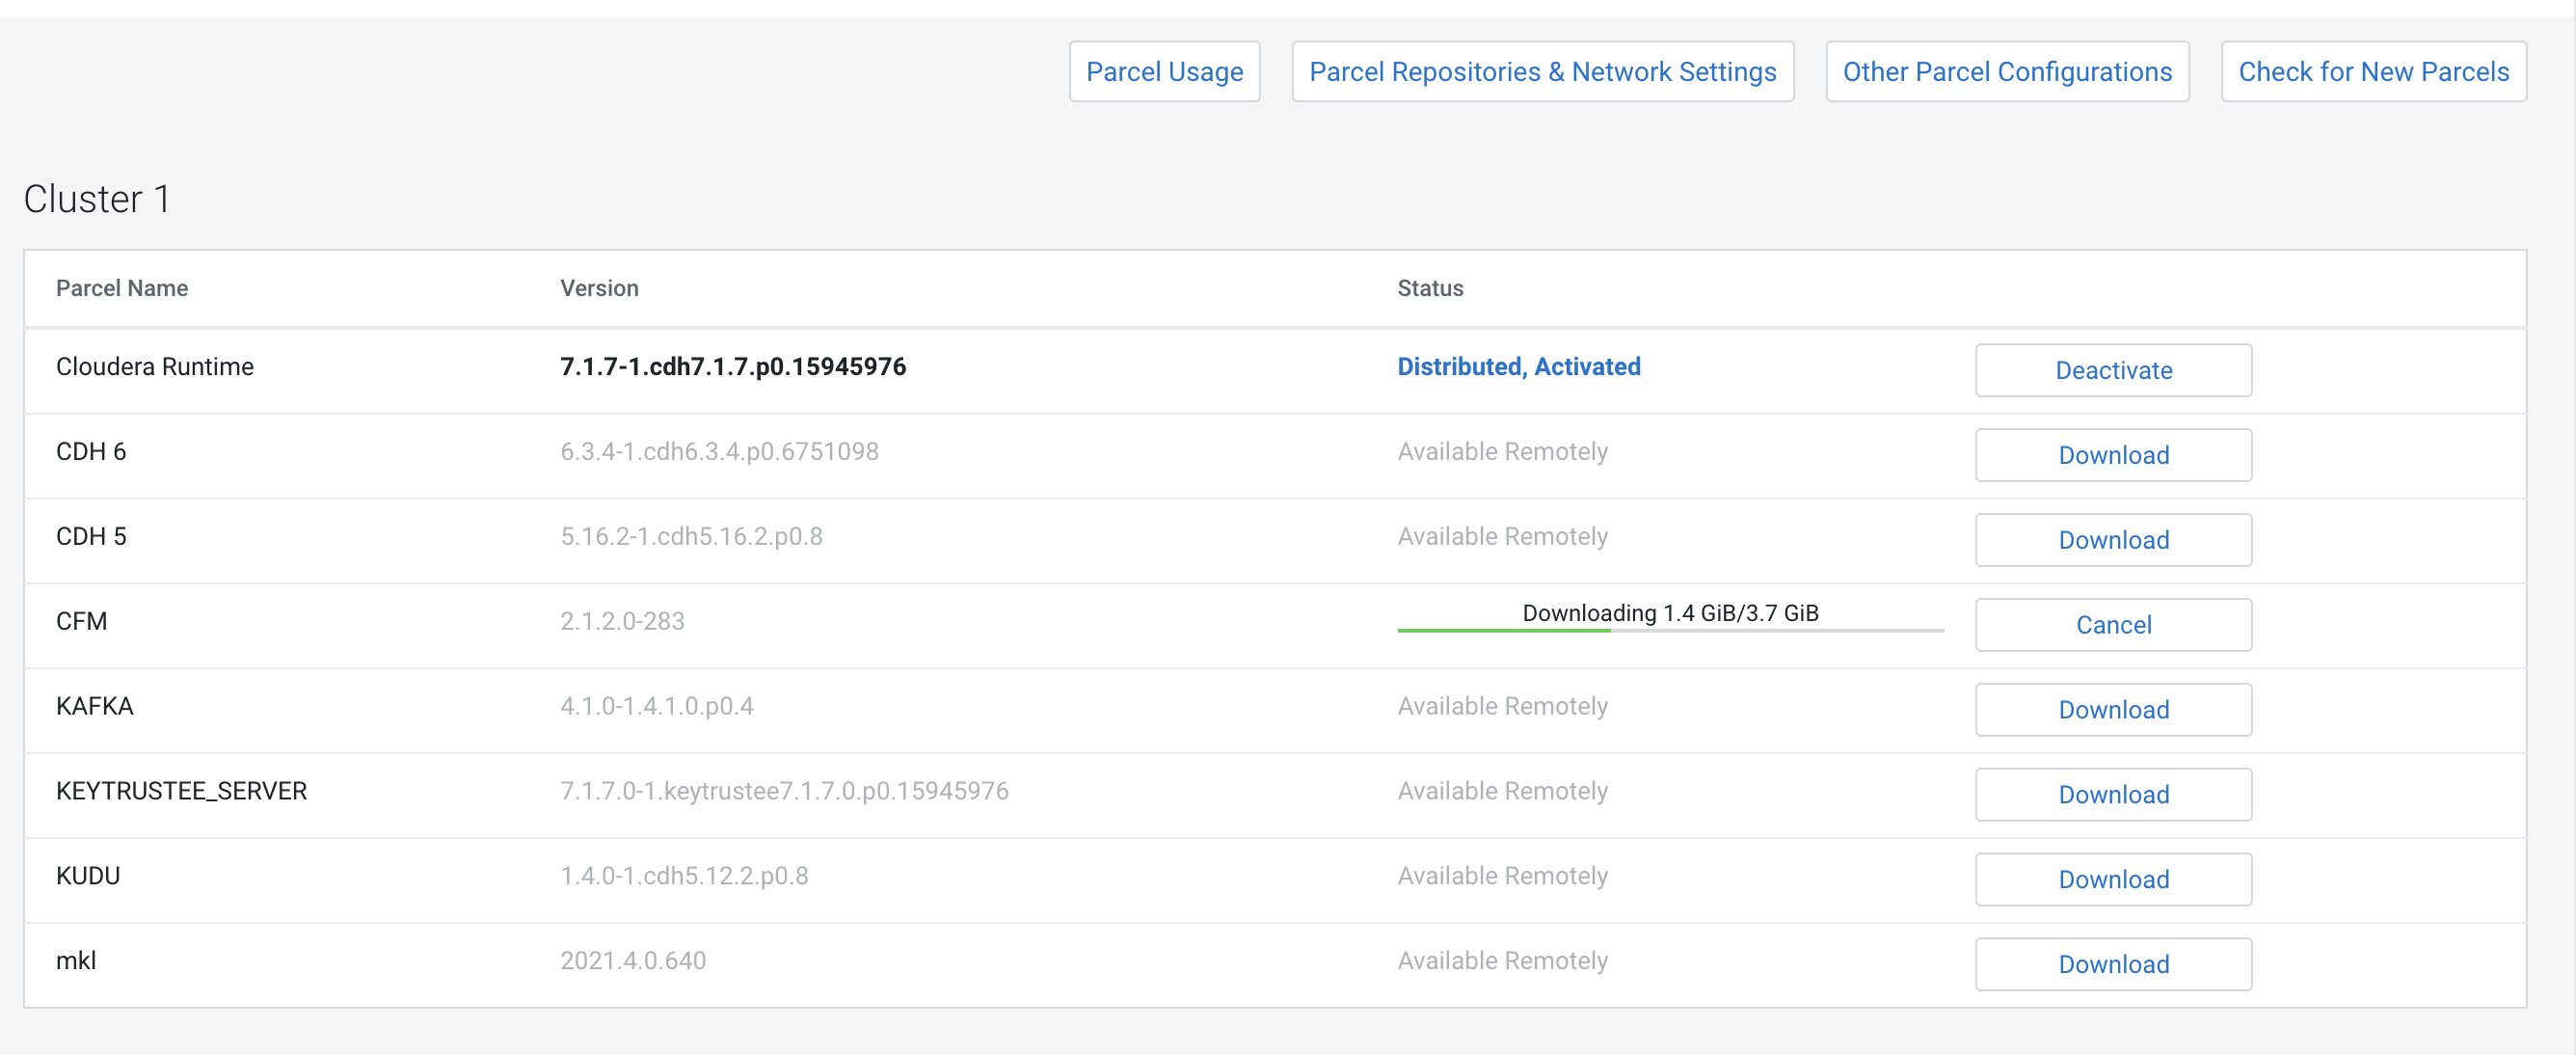This screenshot has width=2576, height=1055.
Task: Download the CDH 6 parcel
Action: 2113,456
